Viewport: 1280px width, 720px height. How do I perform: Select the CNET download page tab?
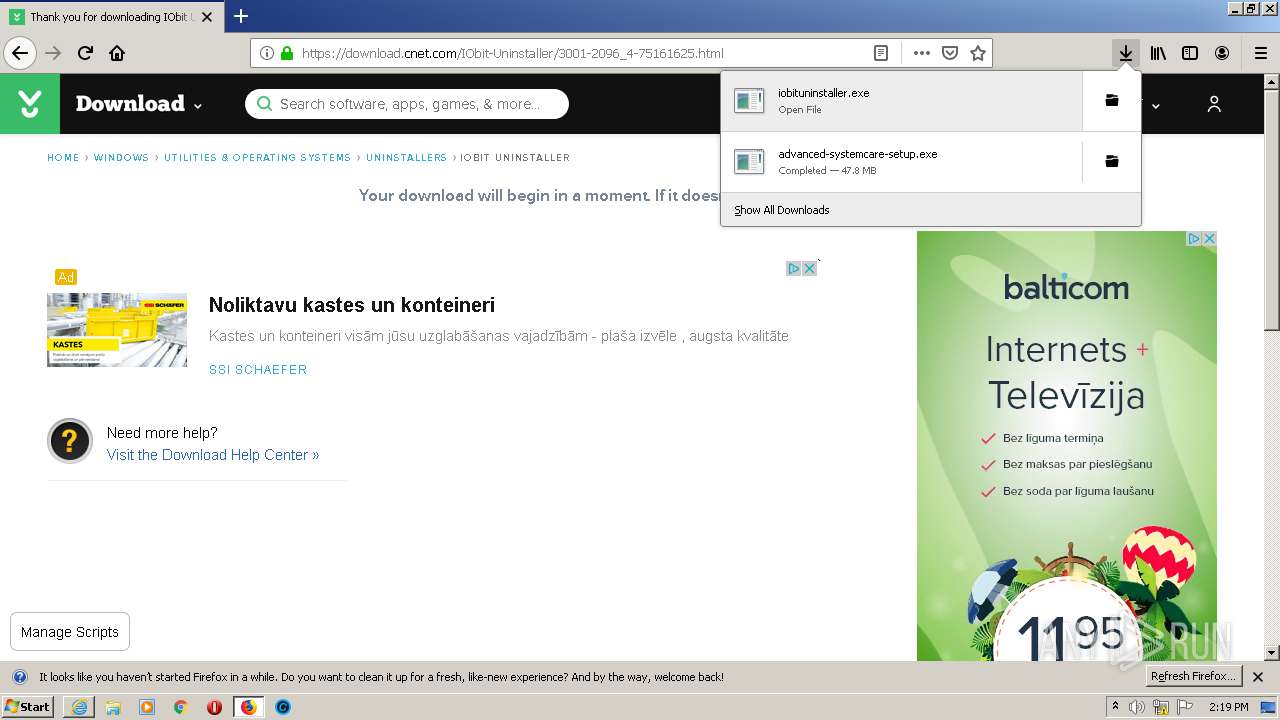[111, 17]
